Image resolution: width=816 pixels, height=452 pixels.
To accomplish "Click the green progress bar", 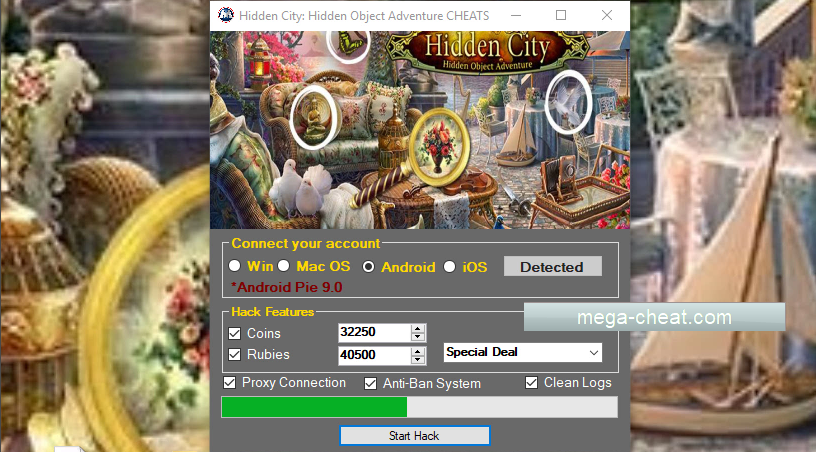I will point(419,407).
